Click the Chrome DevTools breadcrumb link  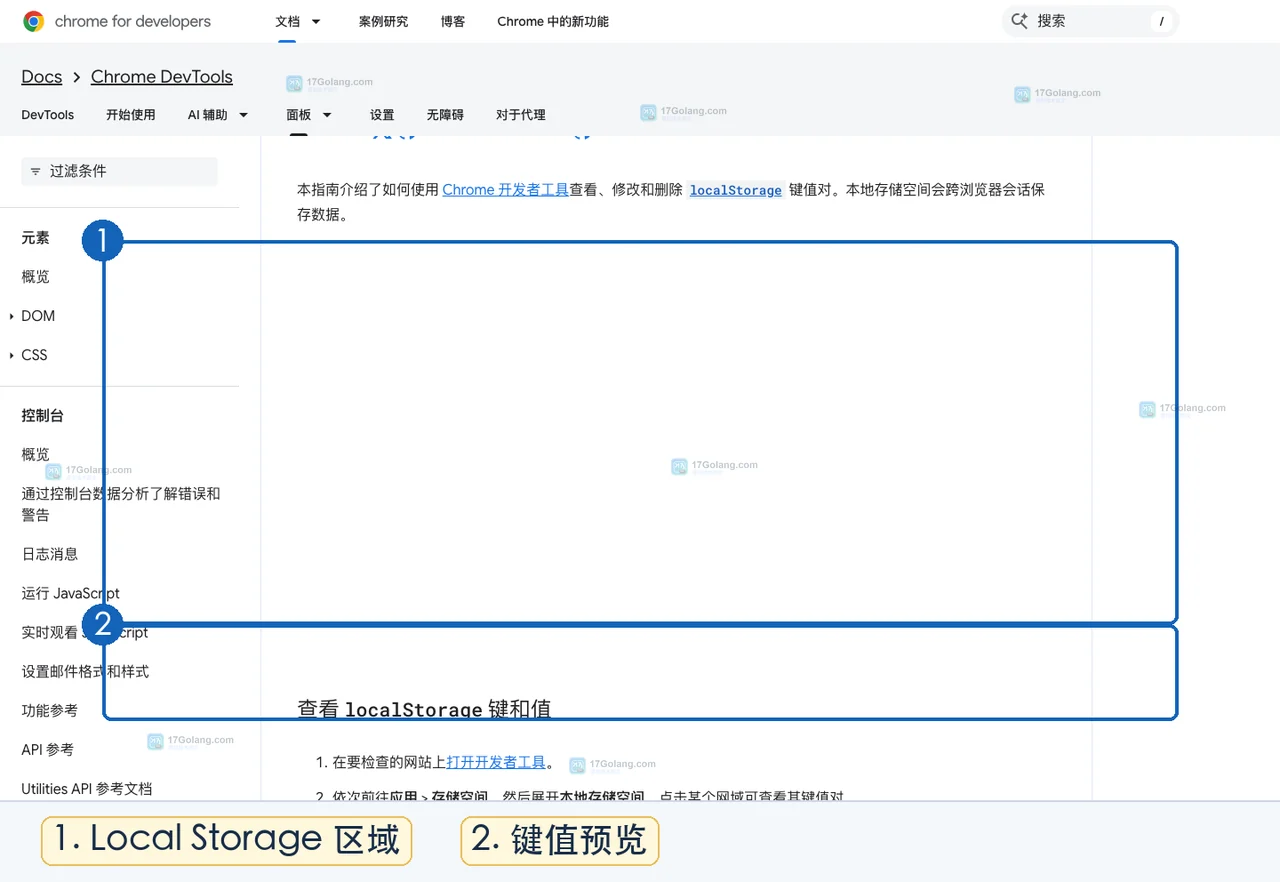pyautogui.click(x=162, y=77)
